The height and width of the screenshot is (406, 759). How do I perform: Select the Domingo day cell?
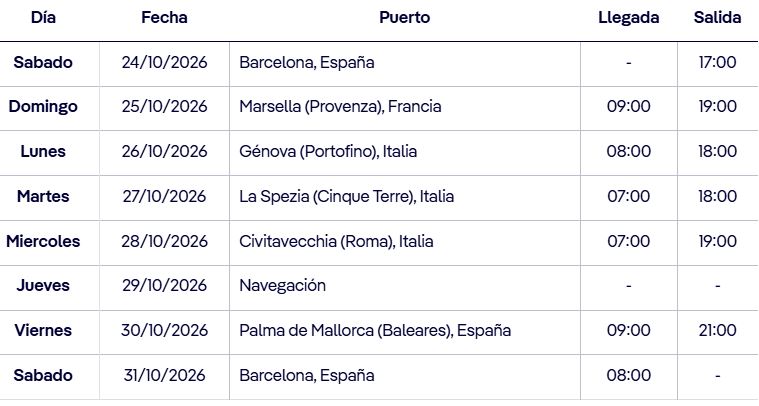43,107
